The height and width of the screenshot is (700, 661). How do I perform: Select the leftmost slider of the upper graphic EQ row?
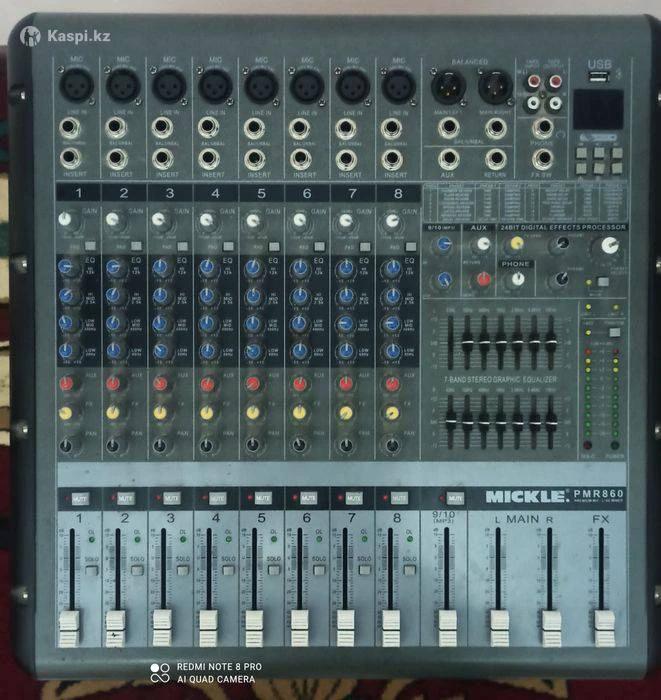tap(450, 343)
